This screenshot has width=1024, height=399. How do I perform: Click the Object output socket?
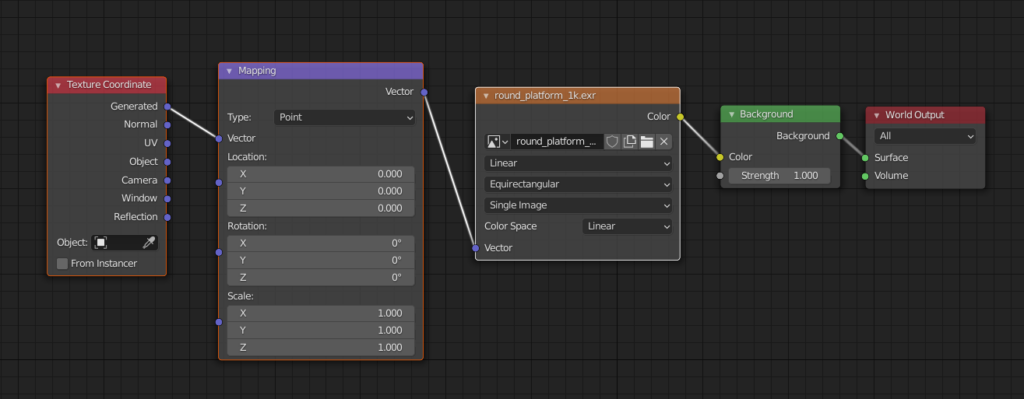tap(167, 161)
